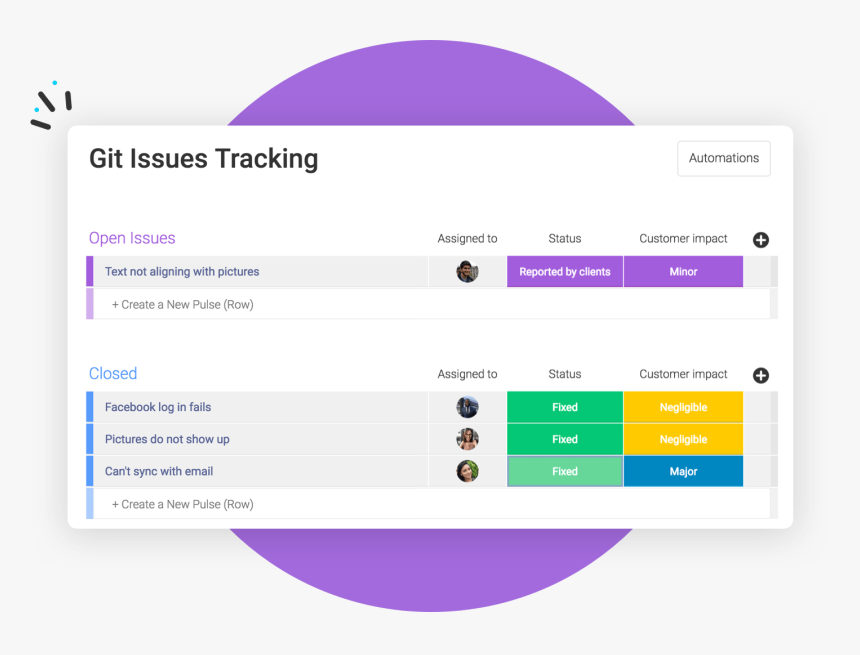
Task: Click the Status column header
Action: click(564, 238)
